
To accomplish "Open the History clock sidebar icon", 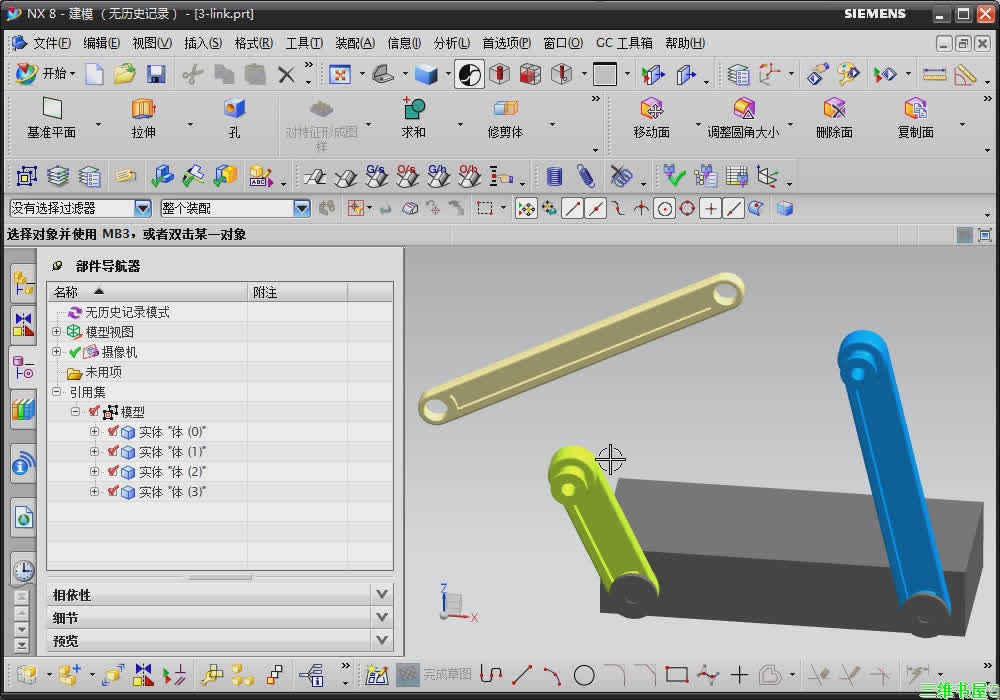I will (x=24, y=570).
